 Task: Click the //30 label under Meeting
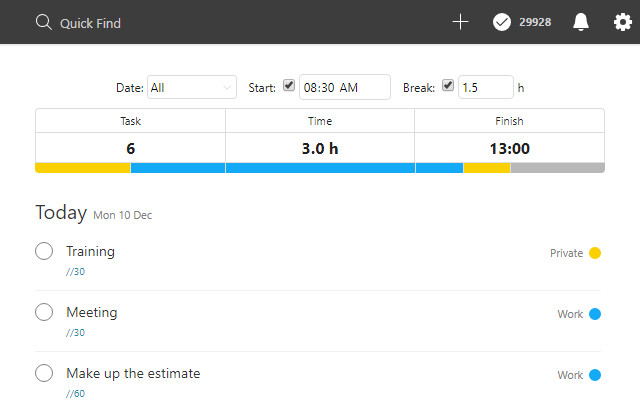click(x=76, y=333)
